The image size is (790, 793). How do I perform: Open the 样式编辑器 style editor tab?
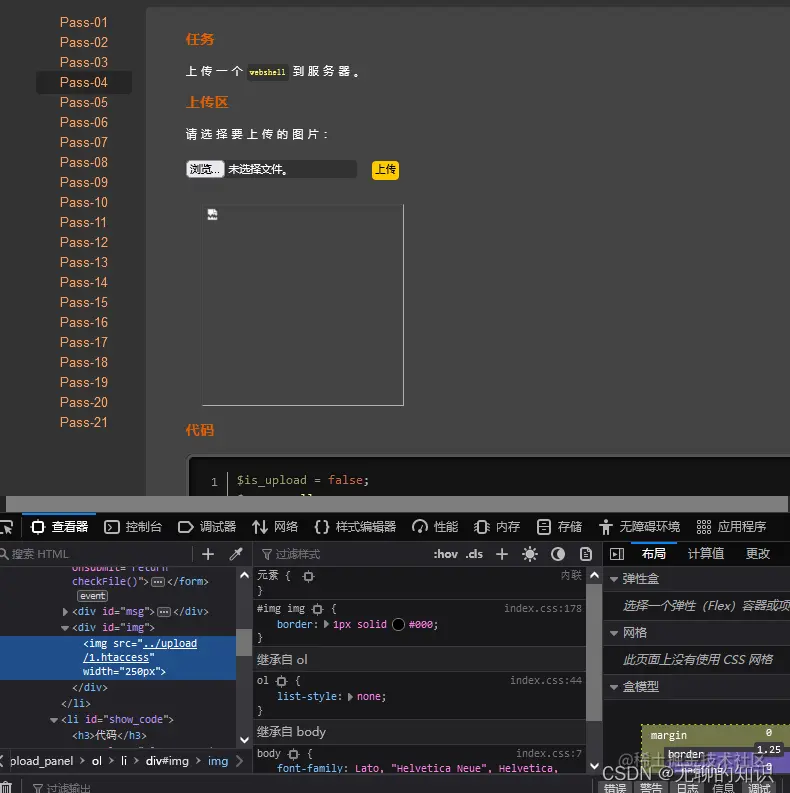(355, 527)
